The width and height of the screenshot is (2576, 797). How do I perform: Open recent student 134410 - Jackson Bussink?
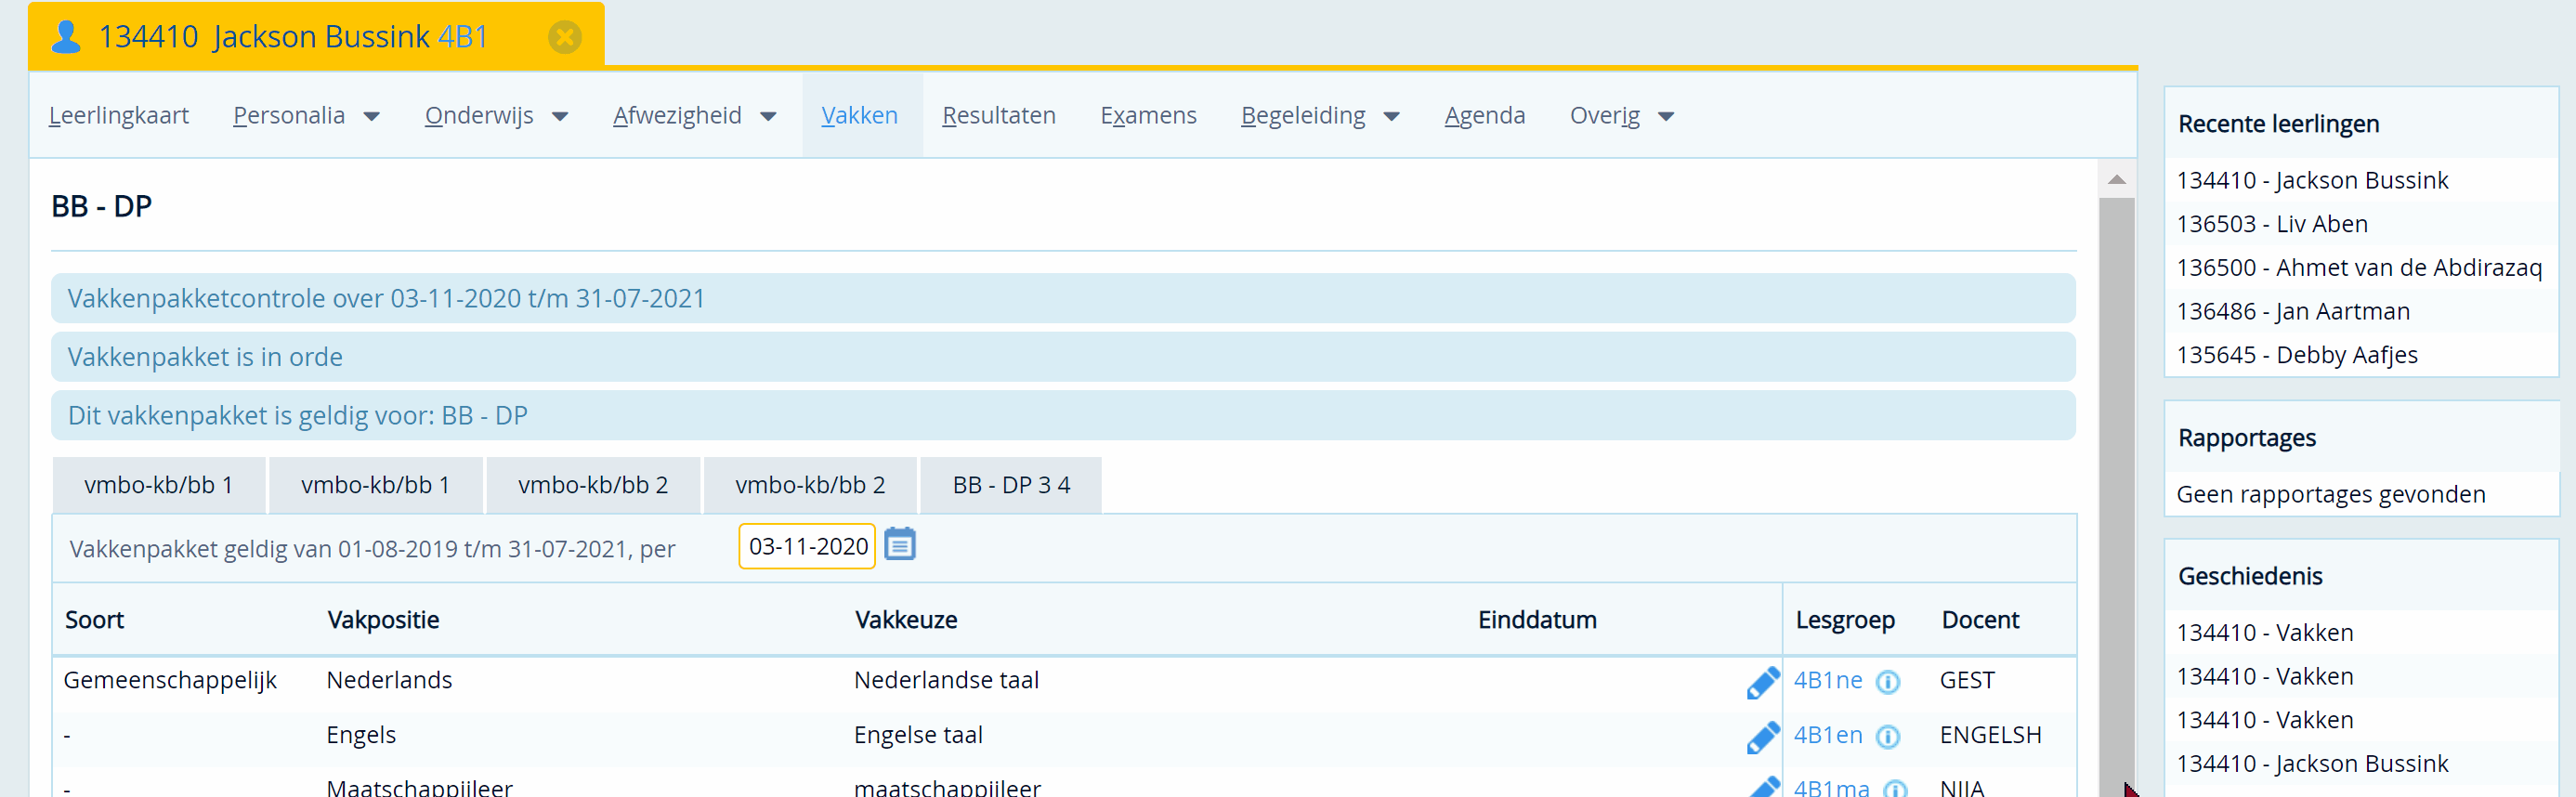click(x=2312, y=181)
